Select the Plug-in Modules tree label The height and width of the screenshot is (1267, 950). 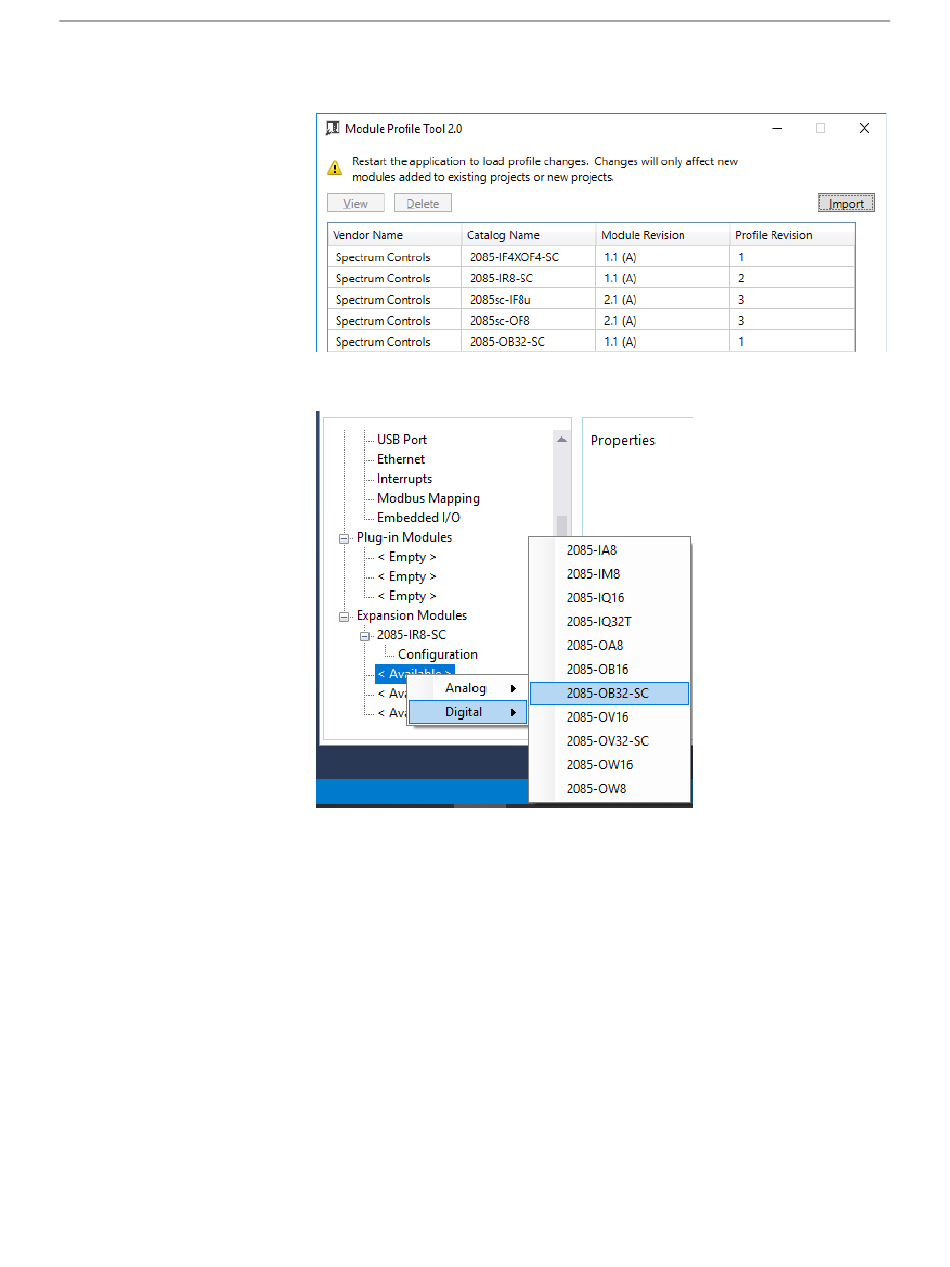[x=404, y=537]
